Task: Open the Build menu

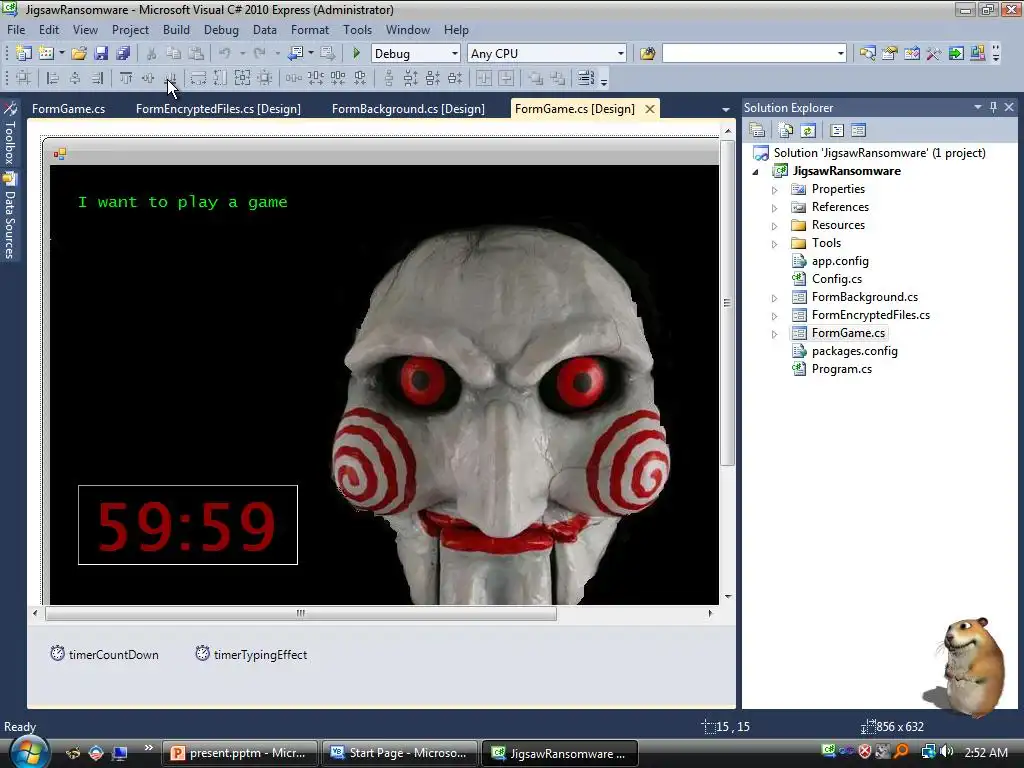Action: [x=176, y=30]
